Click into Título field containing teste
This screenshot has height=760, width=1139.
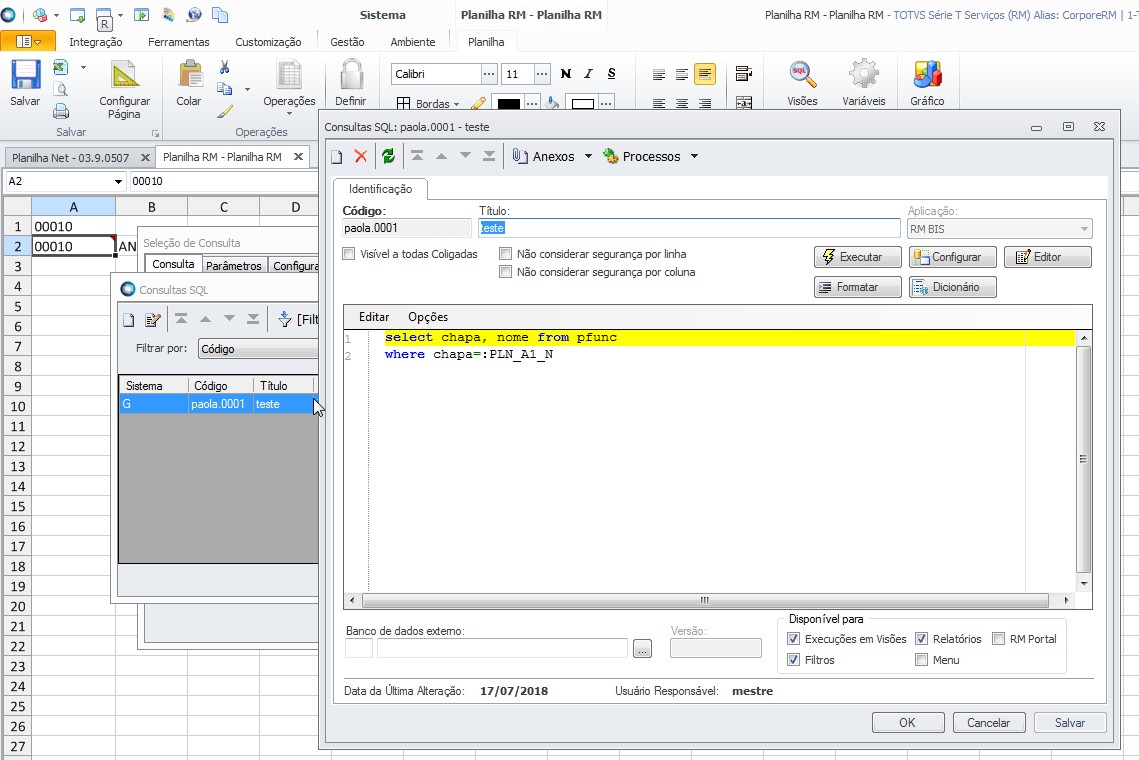tap(689, 228)
